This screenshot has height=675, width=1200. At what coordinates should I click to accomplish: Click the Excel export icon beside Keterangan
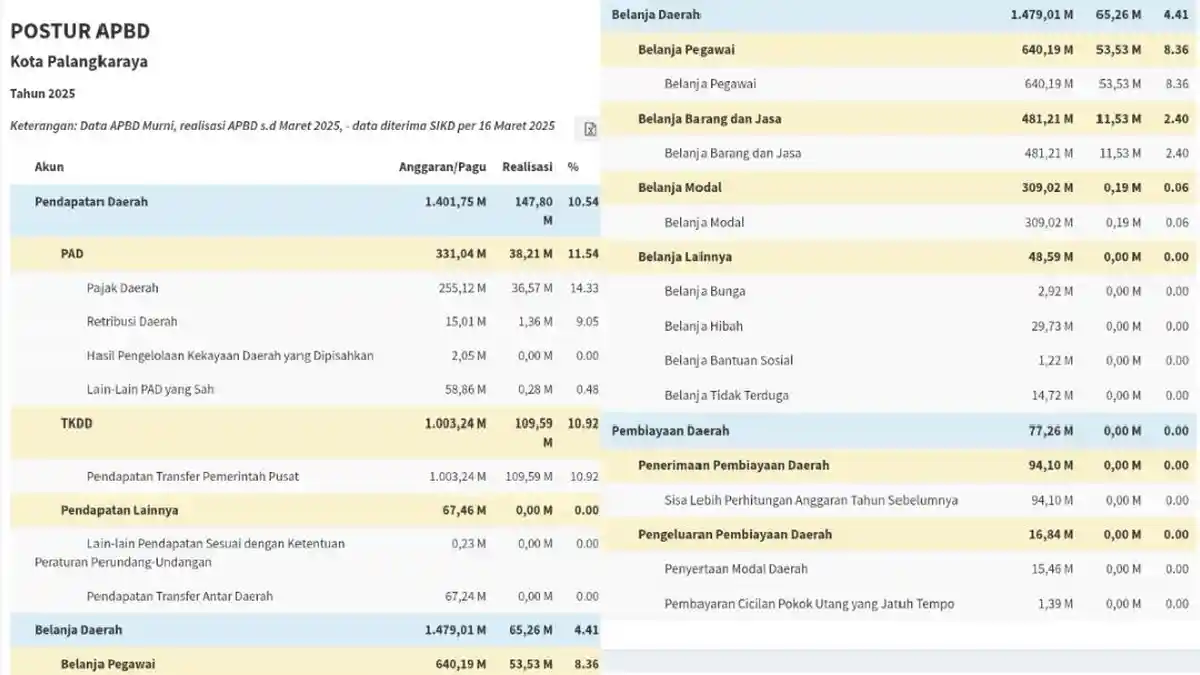tap(589, 129)
